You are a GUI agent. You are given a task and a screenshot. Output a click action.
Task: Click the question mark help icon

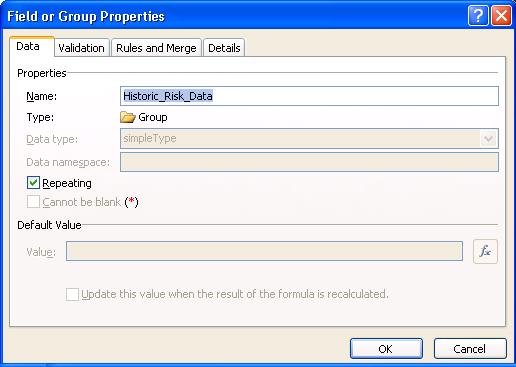pyautogui.click(x=478, y=16)
